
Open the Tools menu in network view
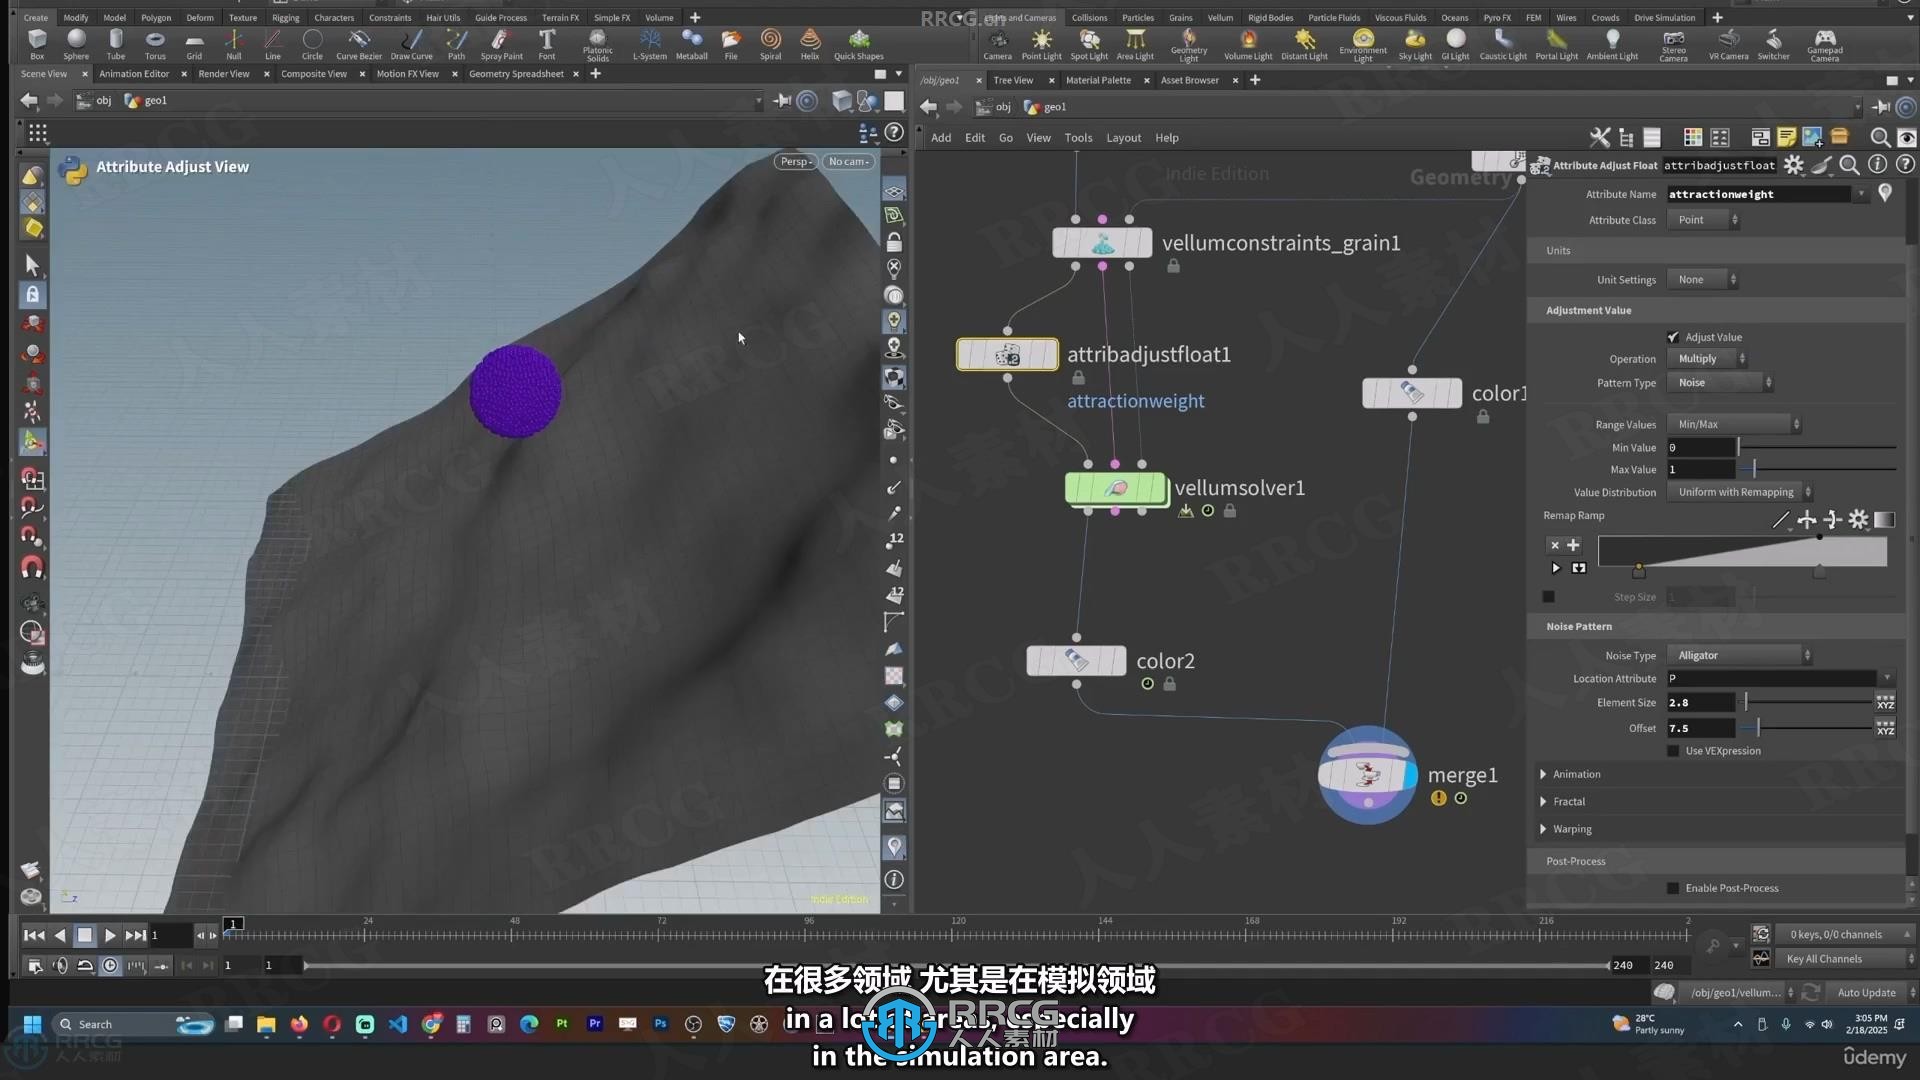[1078, 138]
